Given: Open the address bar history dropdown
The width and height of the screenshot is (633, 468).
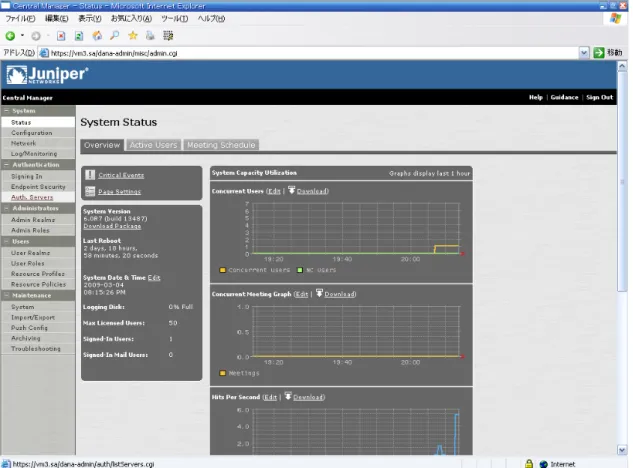Looking at the screenshot, I should pos(584,52).
